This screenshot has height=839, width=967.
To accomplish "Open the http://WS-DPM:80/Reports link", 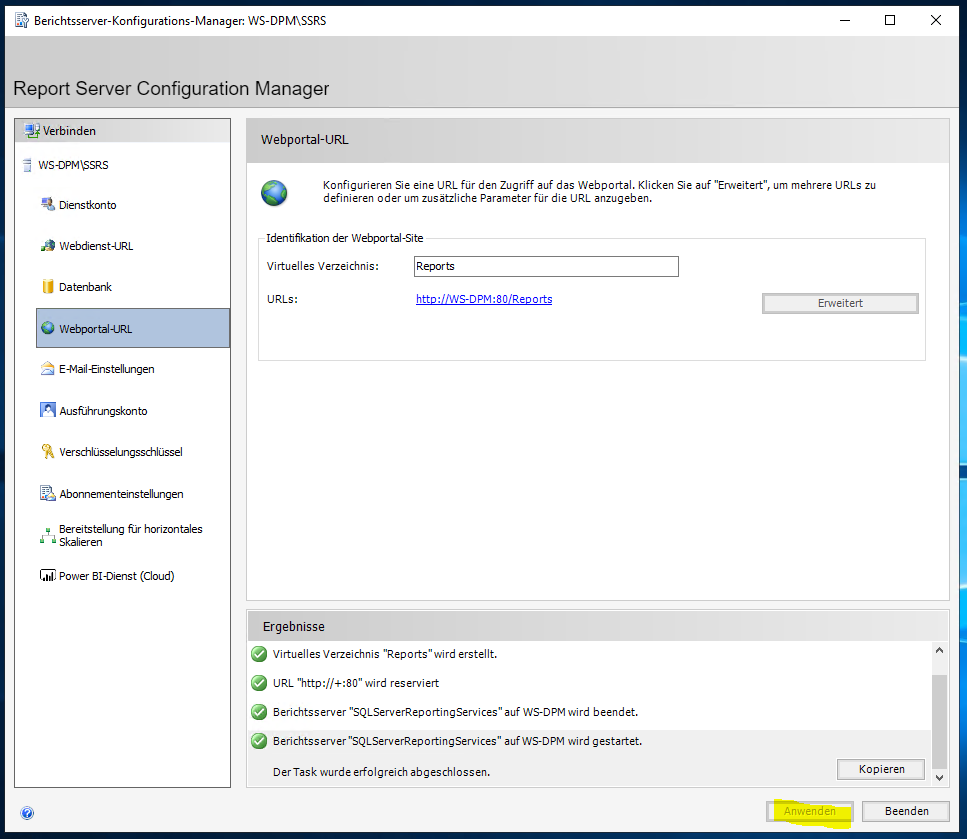I will pos(484,299).
